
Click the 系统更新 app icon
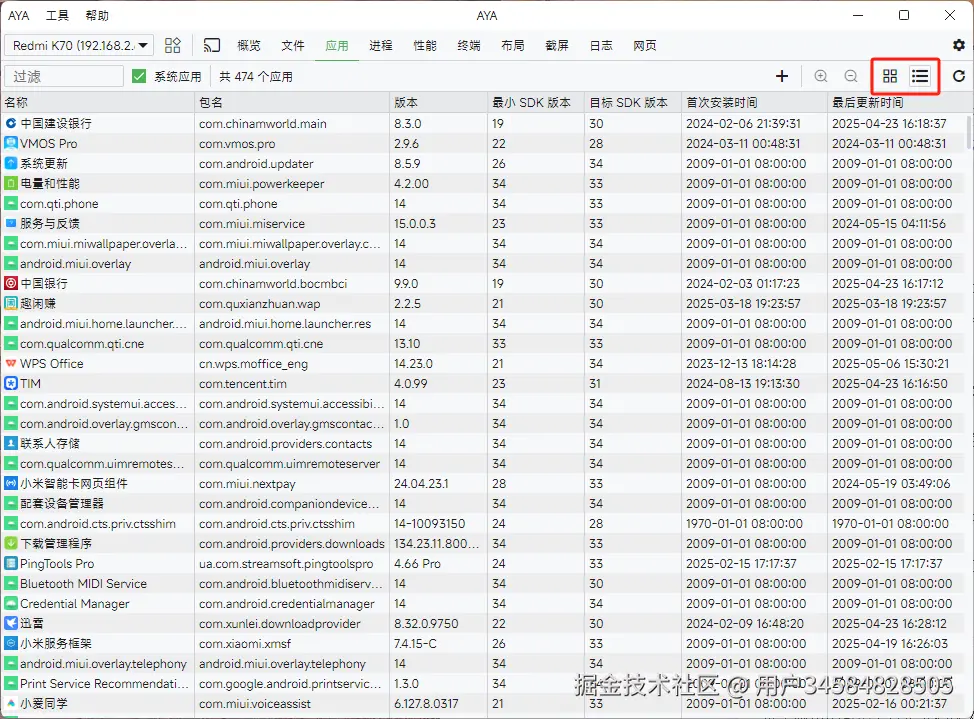11,163
